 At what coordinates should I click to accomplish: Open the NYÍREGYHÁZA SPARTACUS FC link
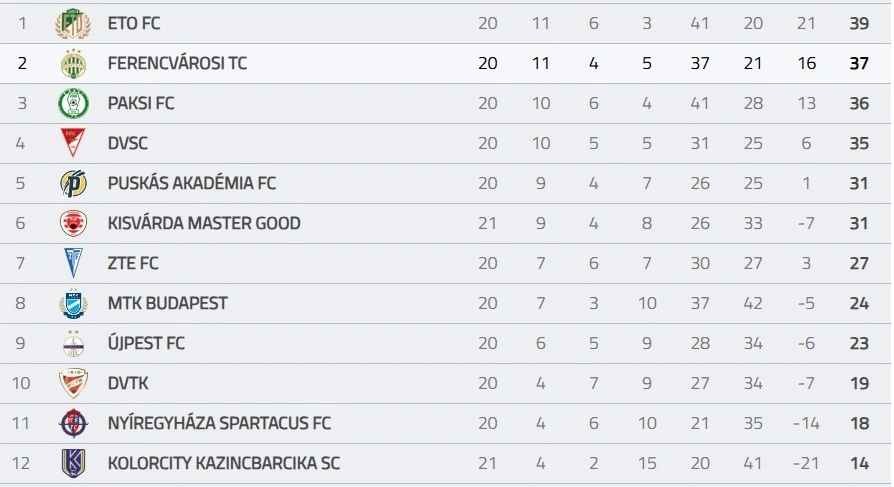(219, 423)
